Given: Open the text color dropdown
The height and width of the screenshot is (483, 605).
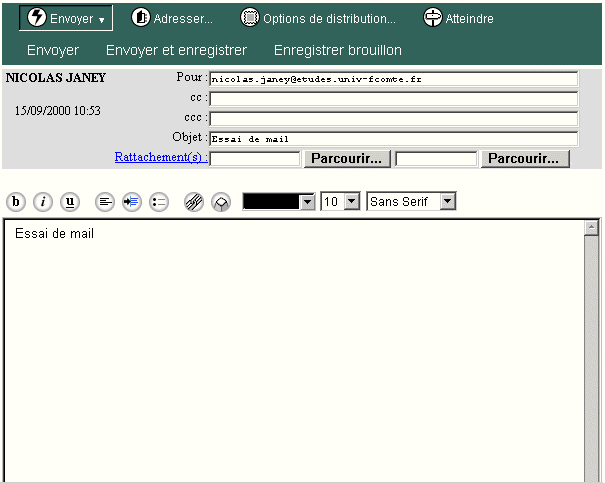Looking at the screenshot, I should pyautogui.click(x=307, y=202).
